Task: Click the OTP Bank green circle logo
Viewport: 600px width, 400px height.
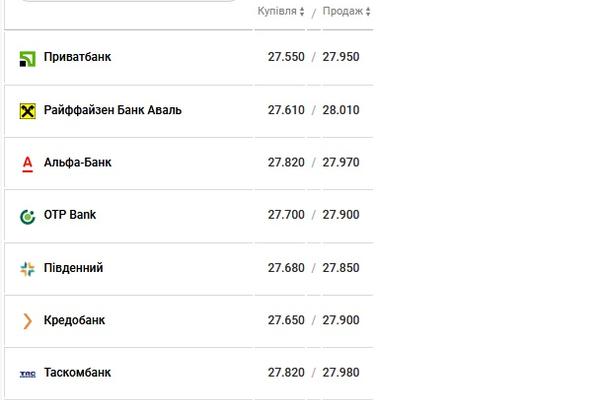Action: pos(28,217)
